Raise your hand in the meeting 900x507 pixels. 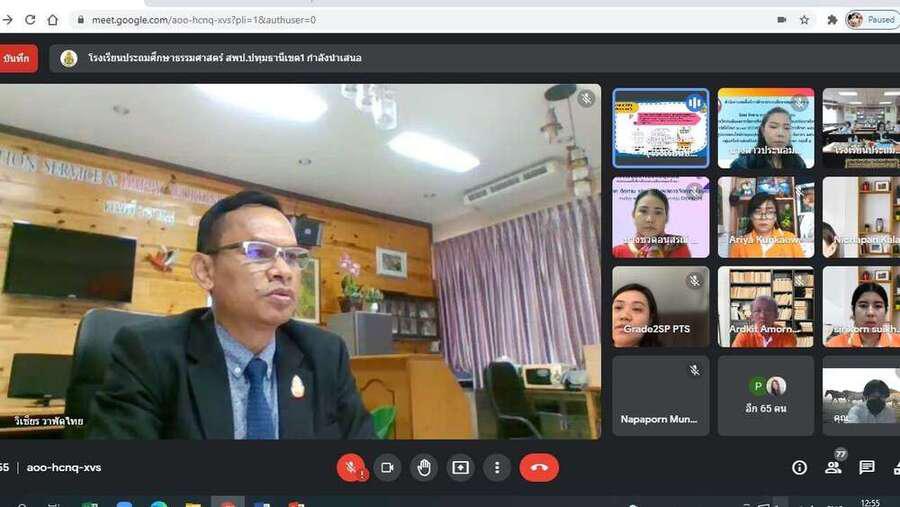click(424, 467)
